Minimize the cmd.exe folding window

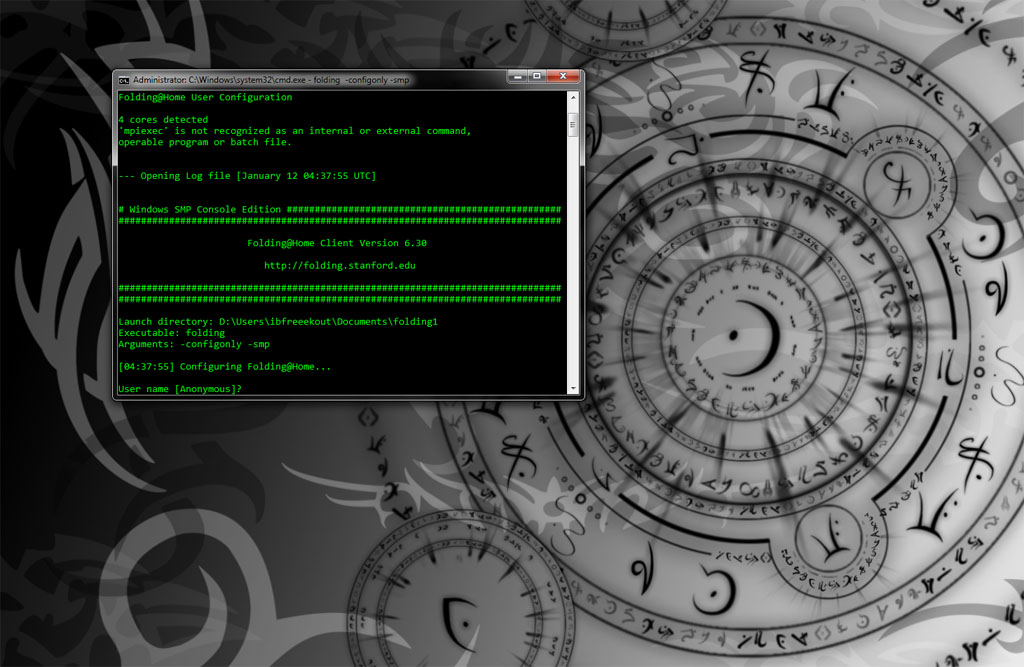(518, 76)
